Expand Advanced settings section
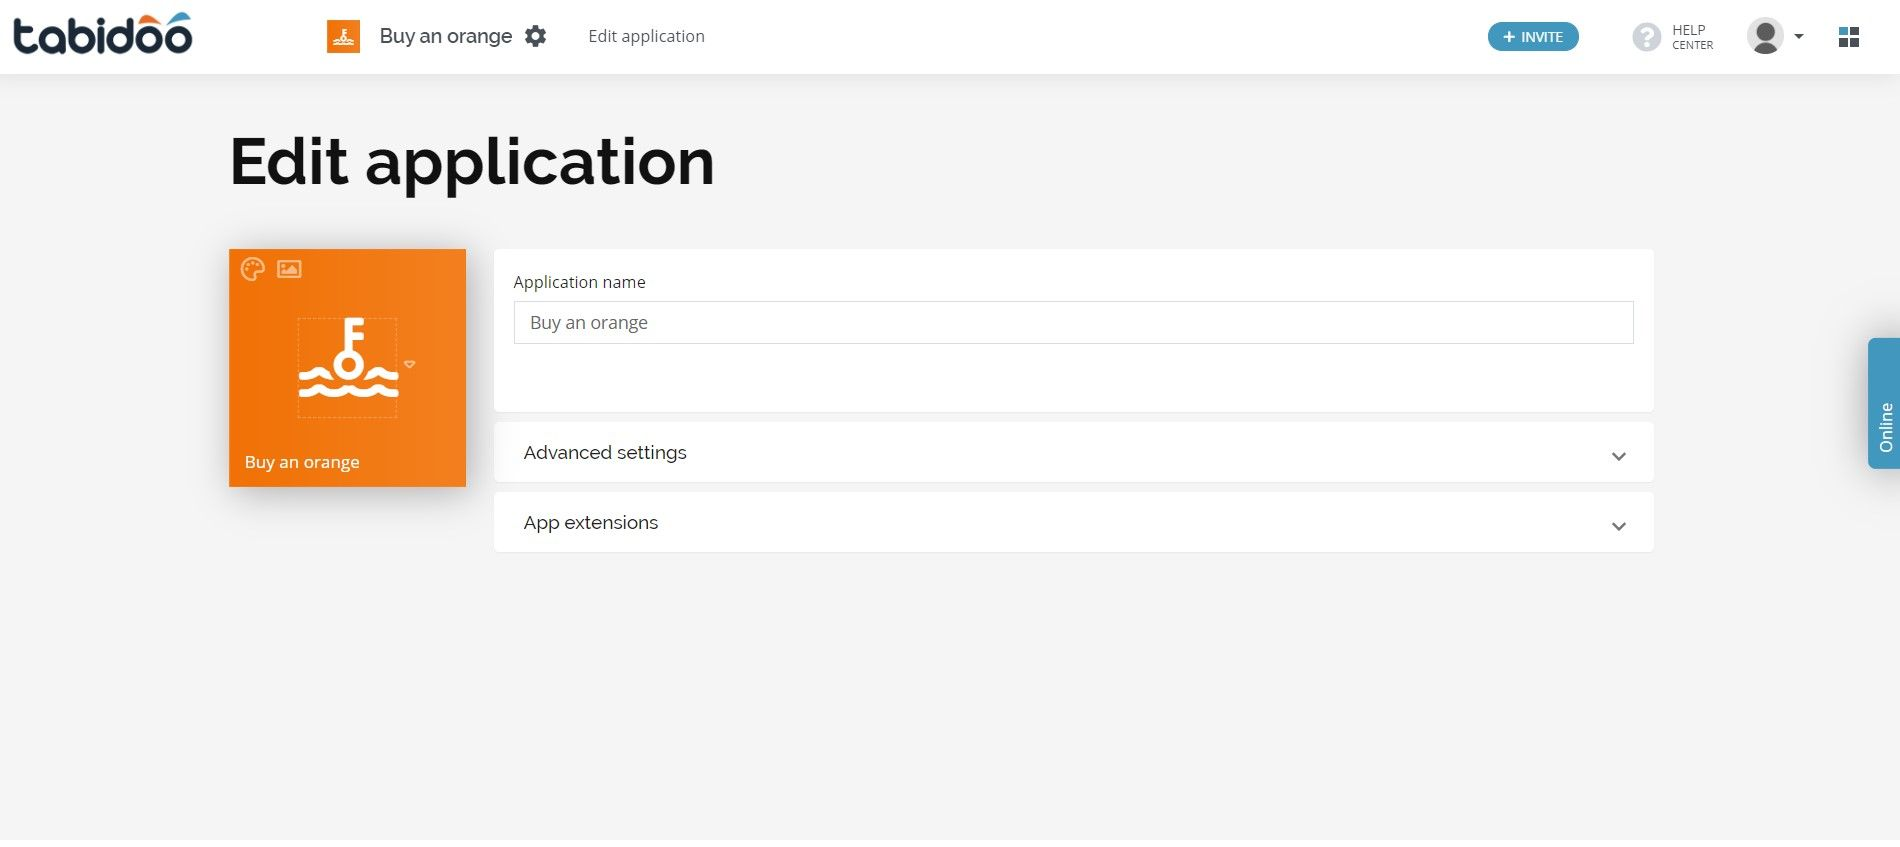 [1073, 452]
